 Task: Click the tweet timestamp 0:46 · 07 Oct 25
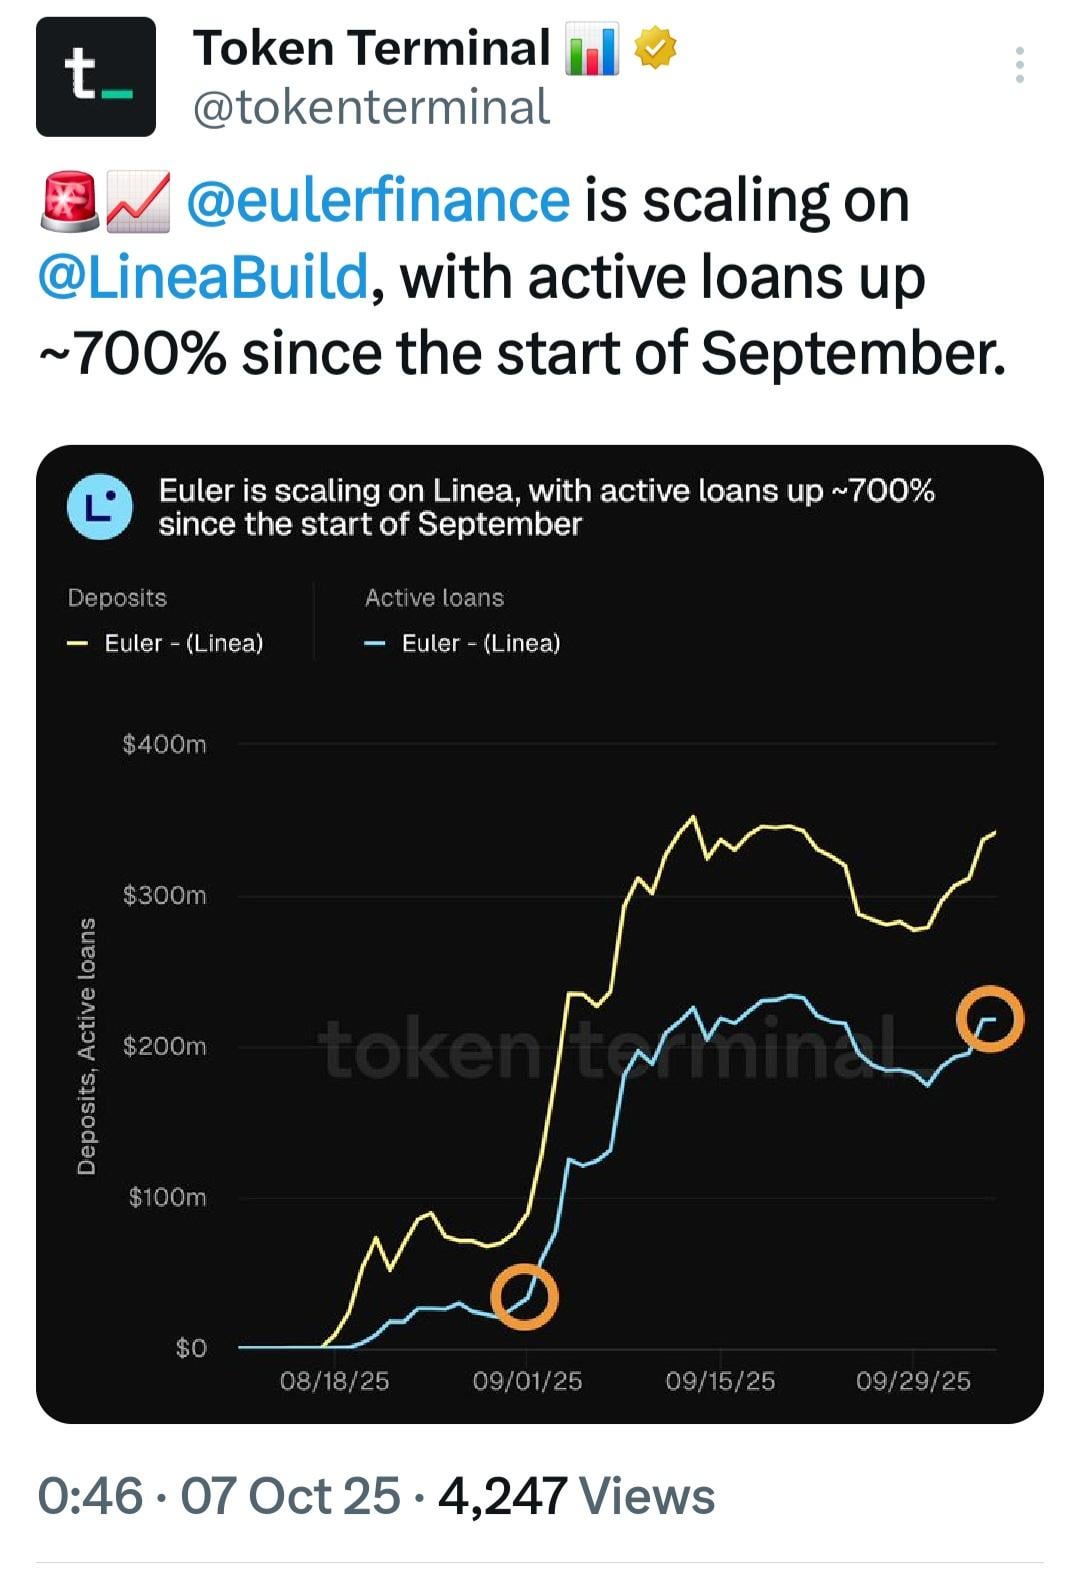pyautogui.click(x=218, y=1496)
